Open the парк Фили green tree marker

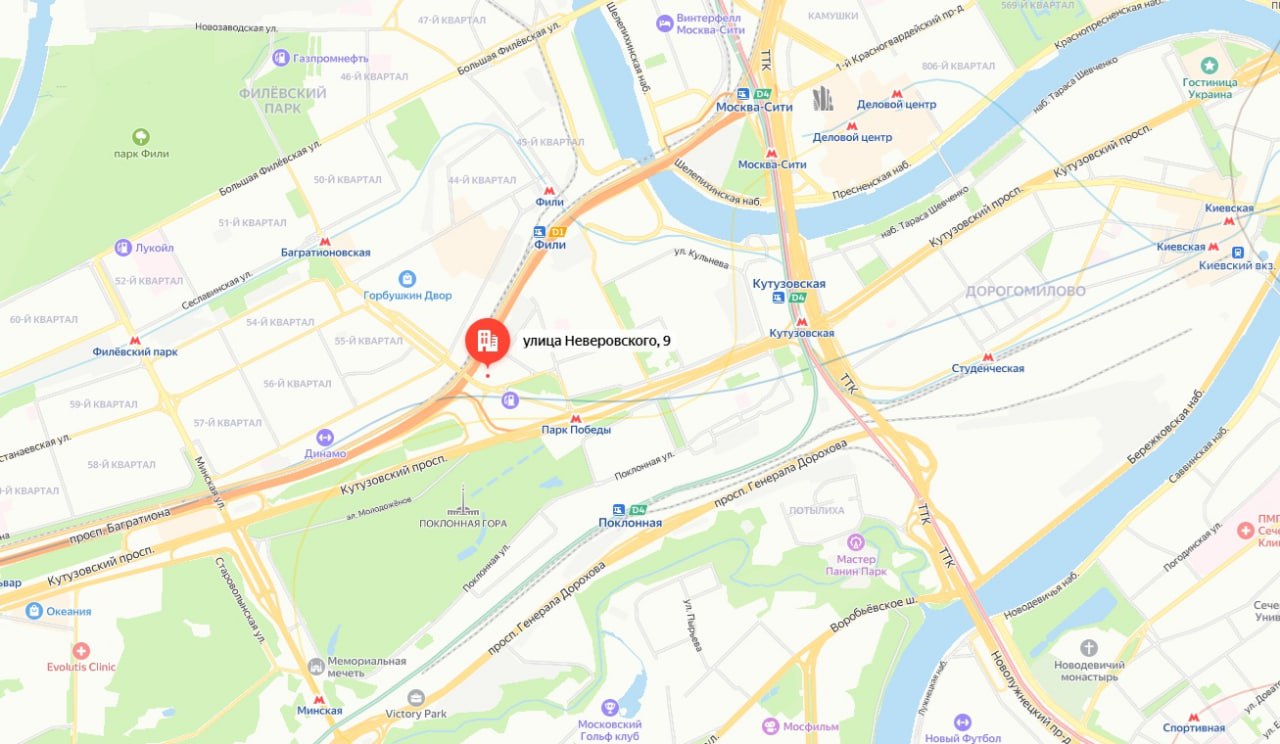pos(141,136)
